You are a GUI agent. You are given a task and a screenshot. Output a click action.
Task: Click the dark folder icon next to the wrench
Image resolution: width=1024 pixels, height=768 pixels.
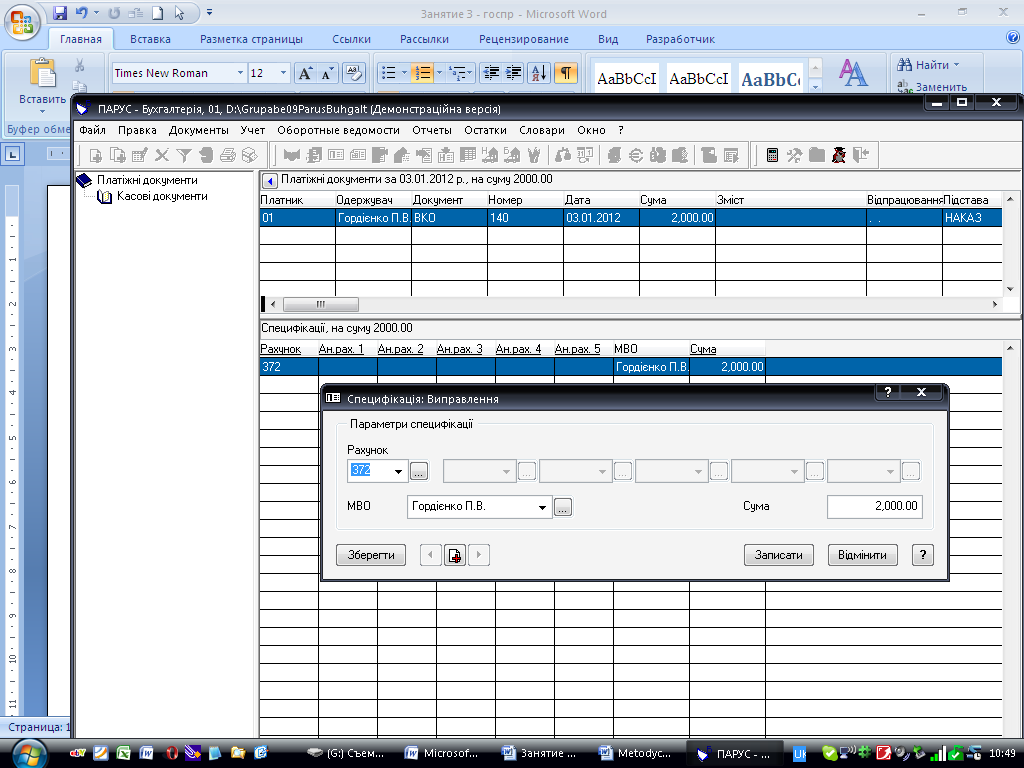pyautogui.click(x=816, y=155)
